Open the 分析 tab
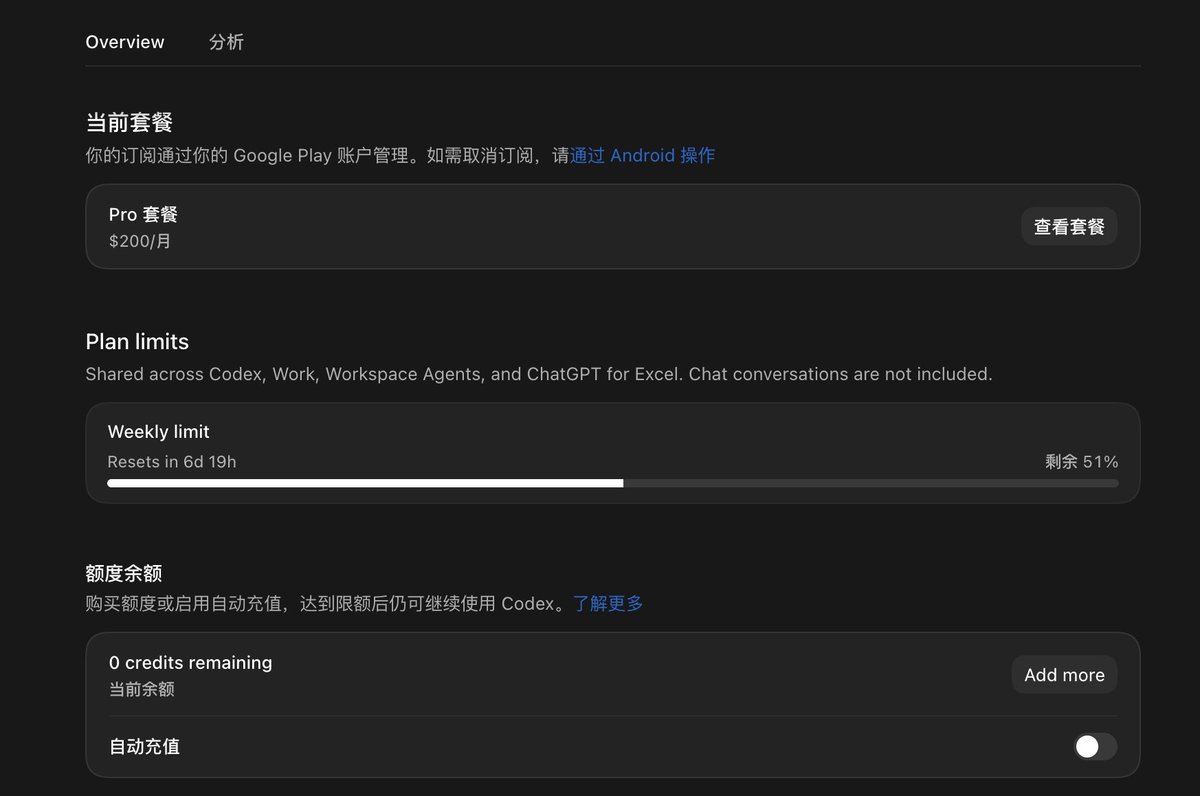 pos(226,42)
